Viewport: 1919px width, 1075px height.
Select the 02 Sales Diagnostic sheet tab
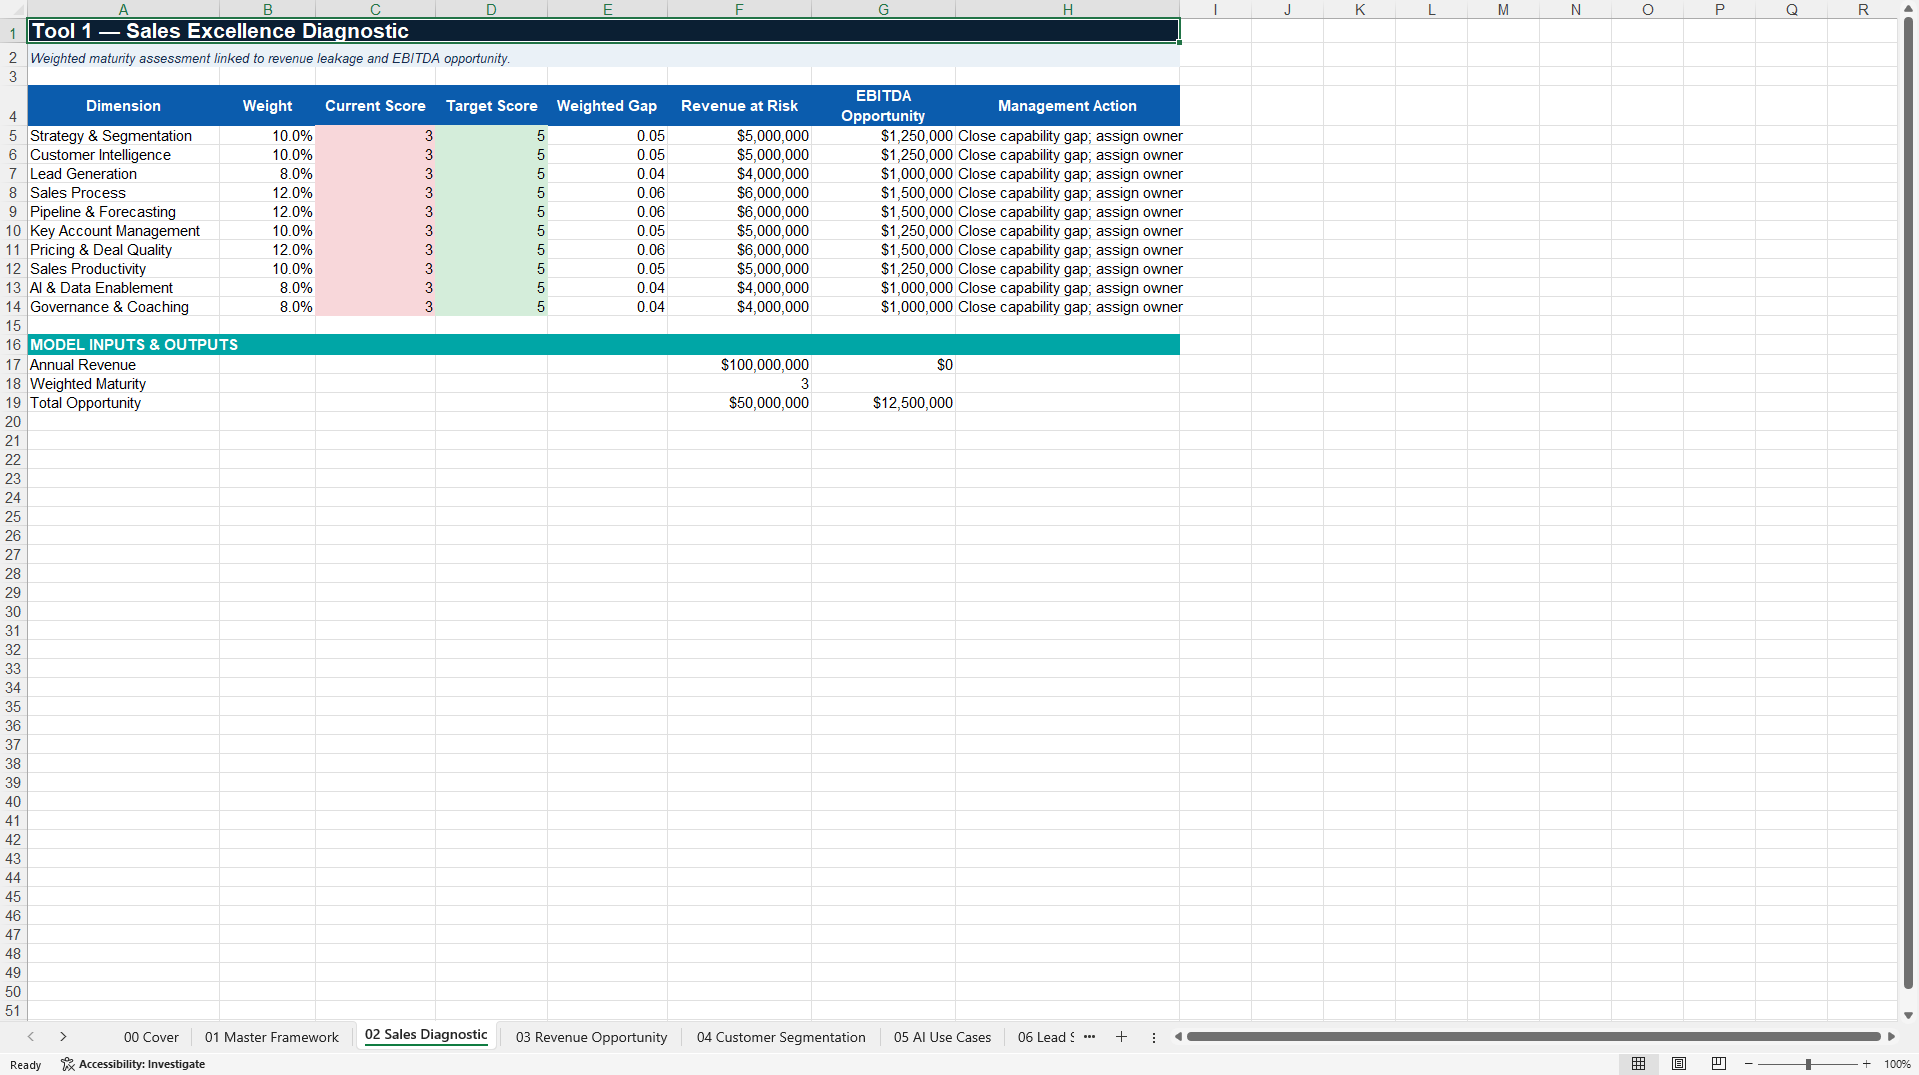tap(426, 1036)
